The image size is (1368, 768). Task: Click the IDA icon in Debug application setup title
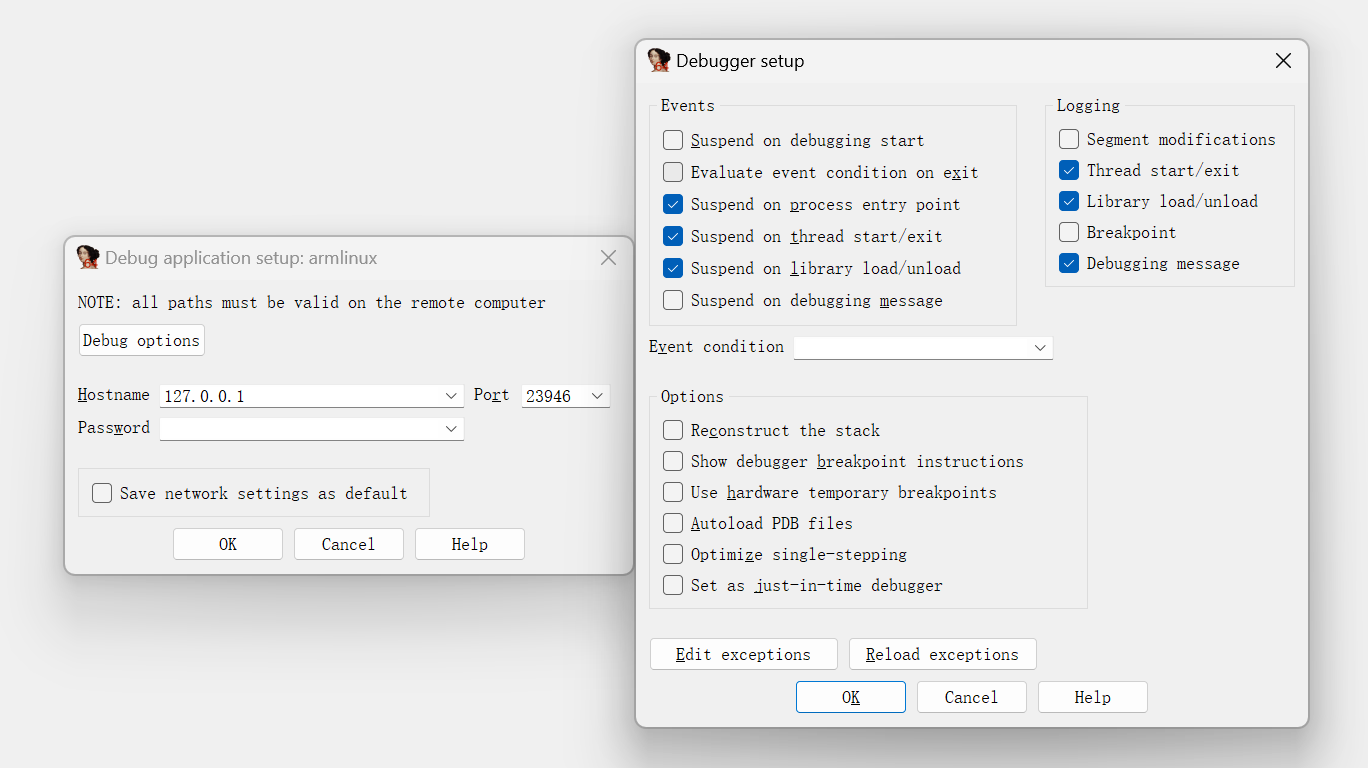coord(88,258)
